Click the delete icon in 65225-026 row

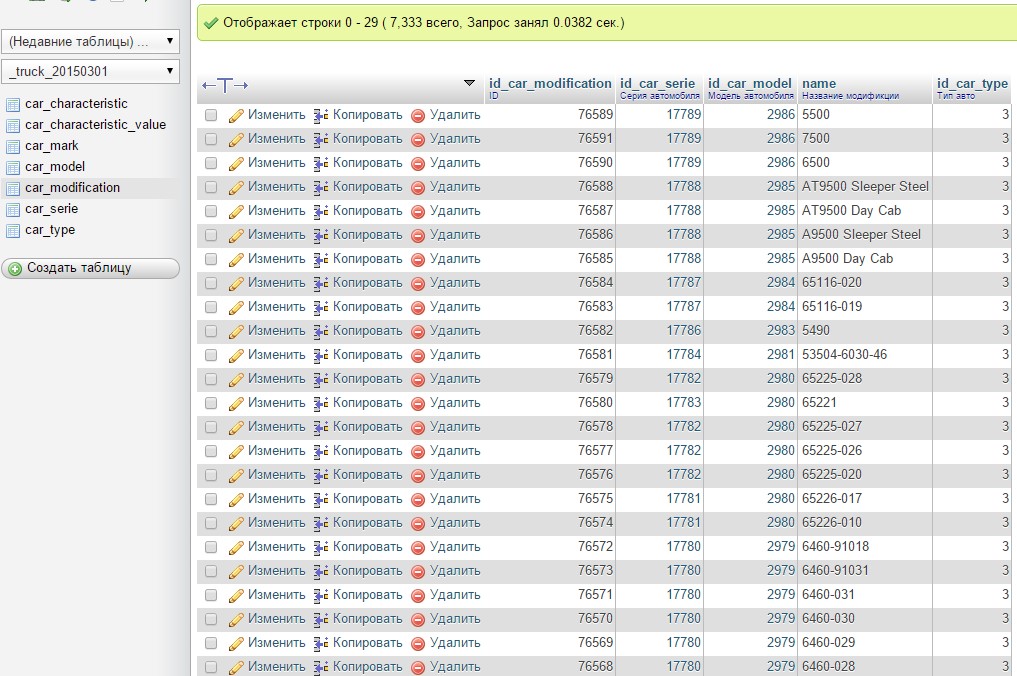(418, 452)
